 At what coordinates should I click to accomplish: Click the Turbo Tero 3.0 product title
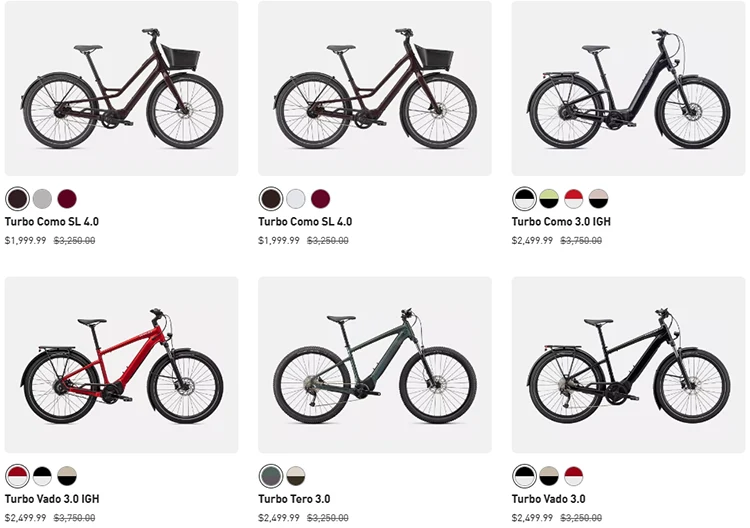point(294,499)
